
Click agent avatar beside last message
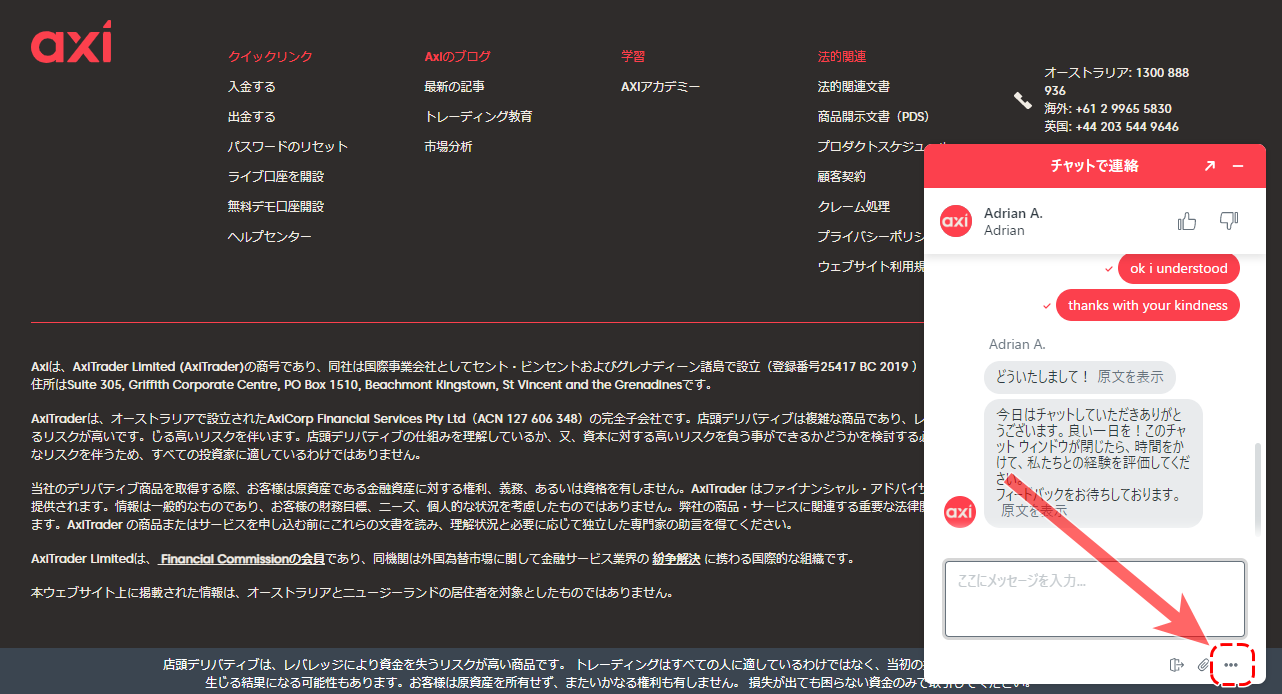(960, 512)
